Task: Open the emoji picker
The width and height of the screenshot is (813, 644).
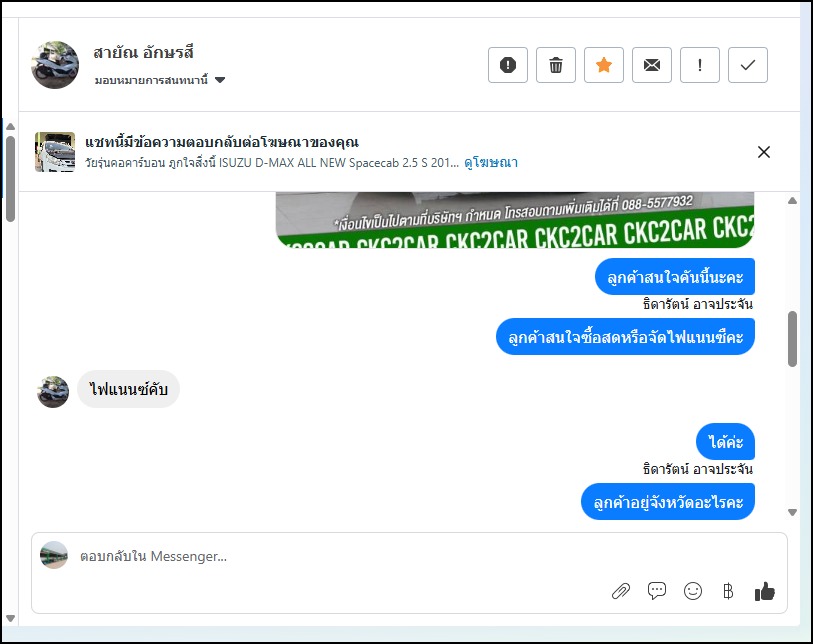Action: point(693,591)
